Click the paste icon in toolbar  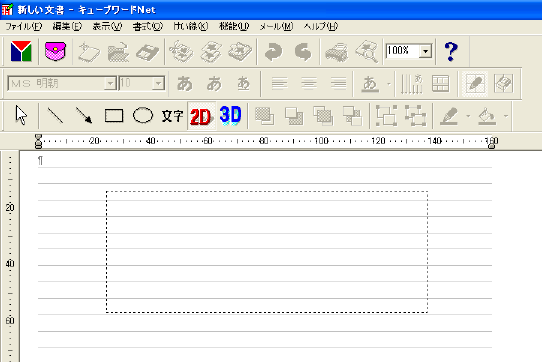[240, 52]
